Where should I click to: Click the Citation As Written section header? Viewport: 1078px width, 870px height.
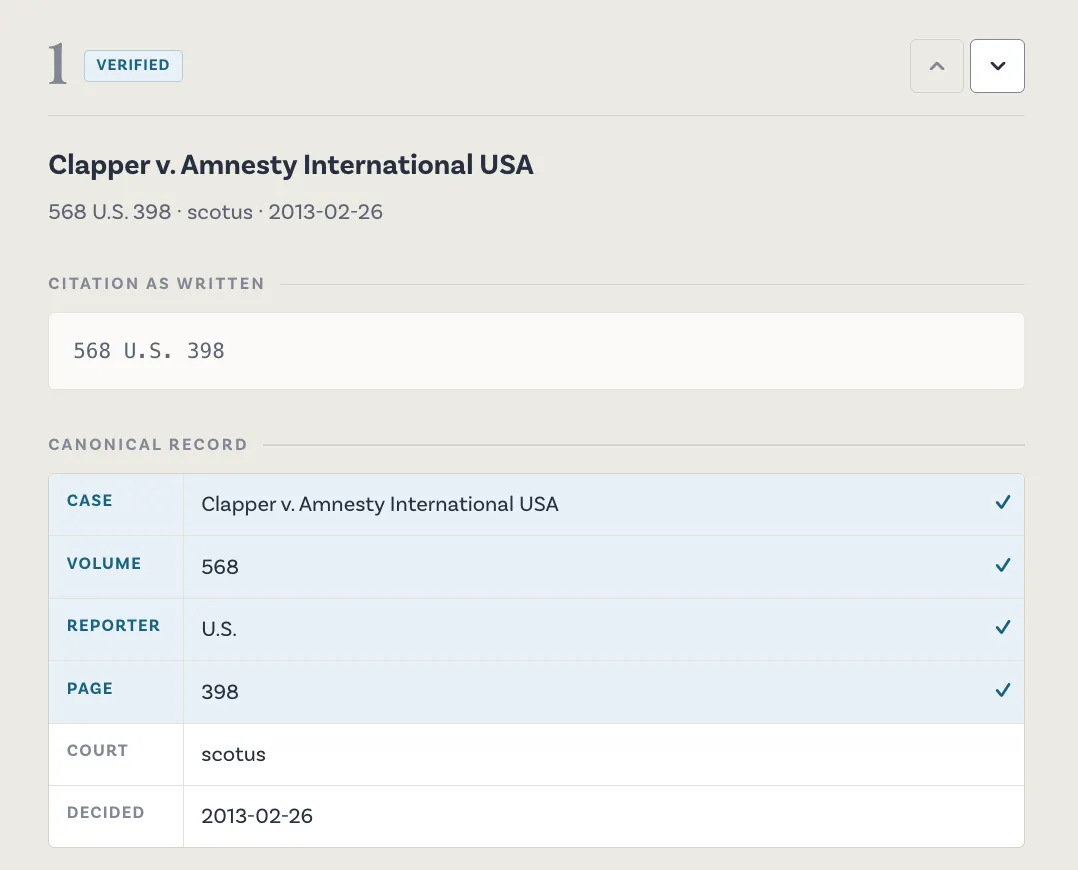click(x=156, y=284)
